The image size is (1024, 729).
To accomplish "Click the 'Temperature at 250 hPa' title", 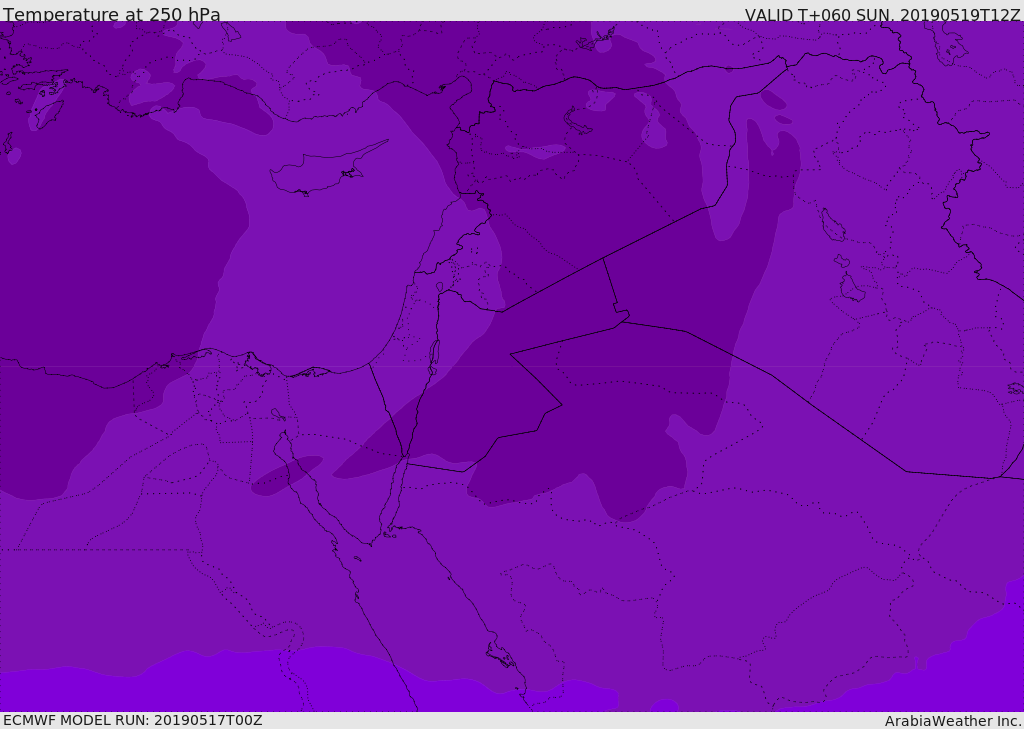I will pyautogui.click(x=112, y=14).
